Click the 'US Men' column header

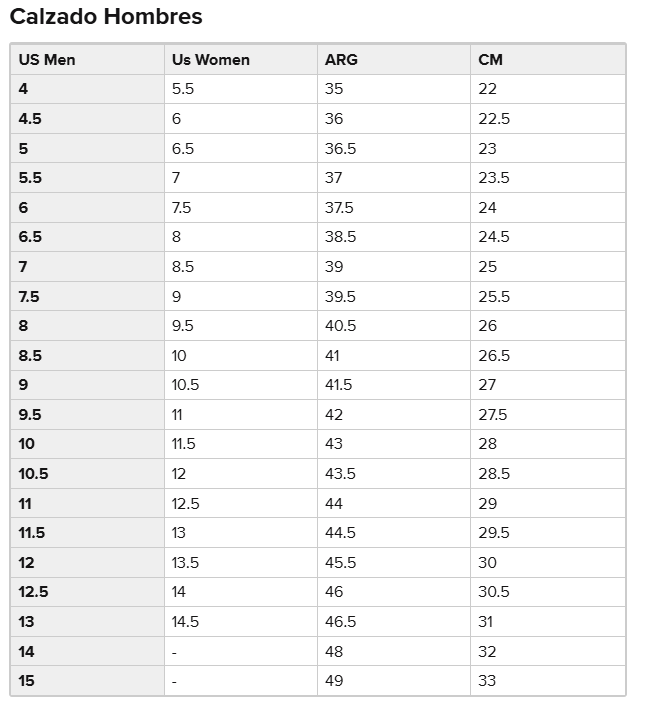point(47,60)
